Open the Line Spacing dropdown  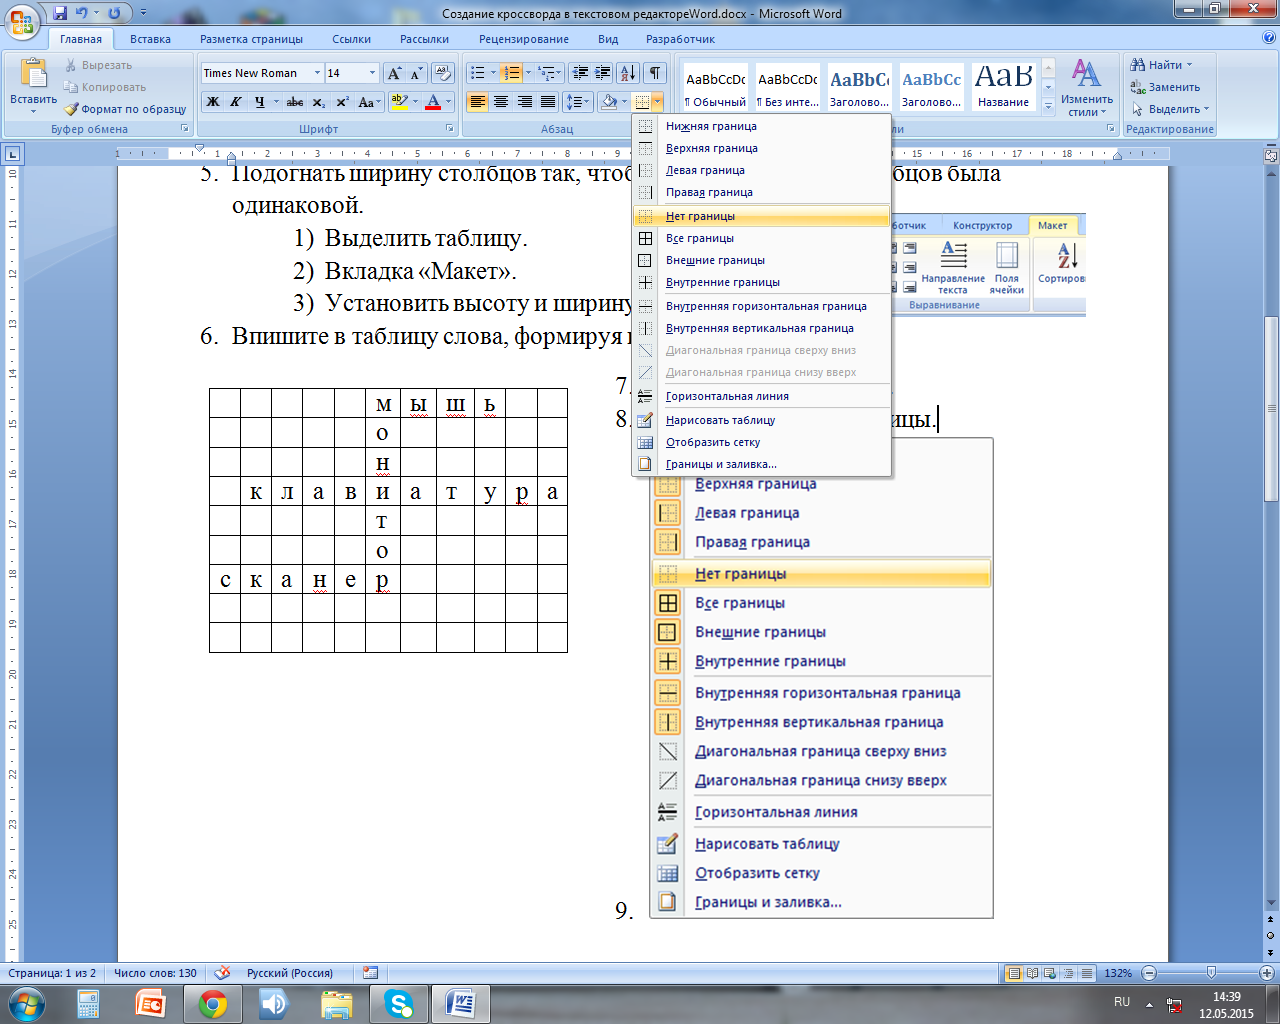tap(578, 102)
